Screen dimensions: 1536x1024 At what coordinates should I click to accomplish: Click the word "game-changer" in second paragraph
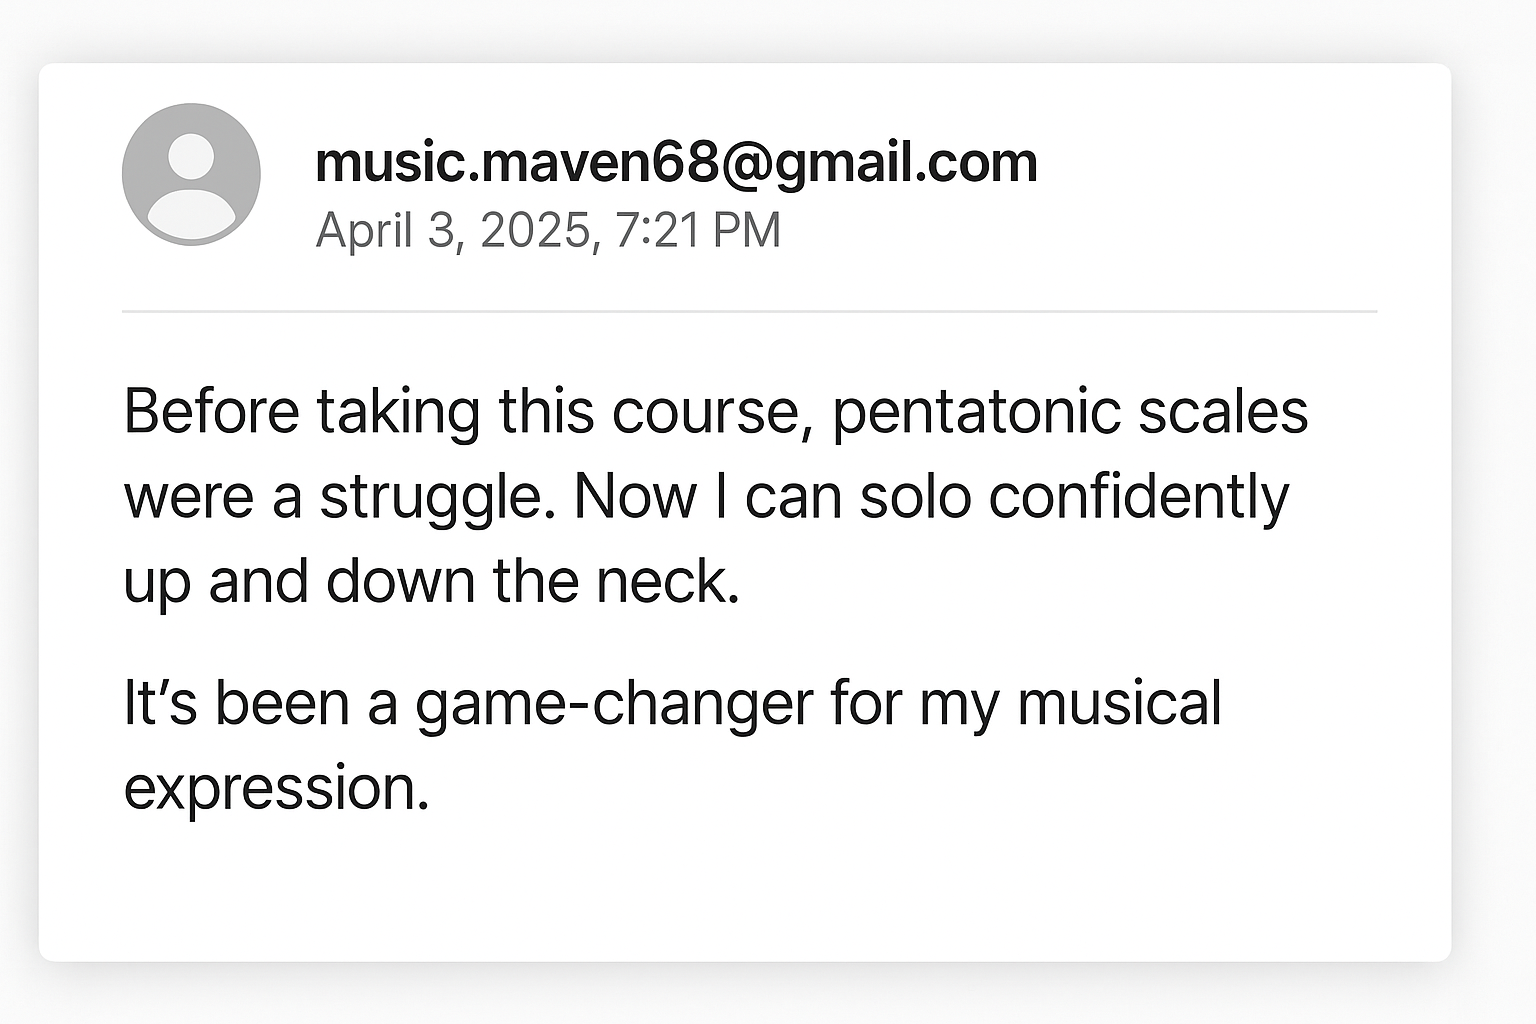pos(614,704)
